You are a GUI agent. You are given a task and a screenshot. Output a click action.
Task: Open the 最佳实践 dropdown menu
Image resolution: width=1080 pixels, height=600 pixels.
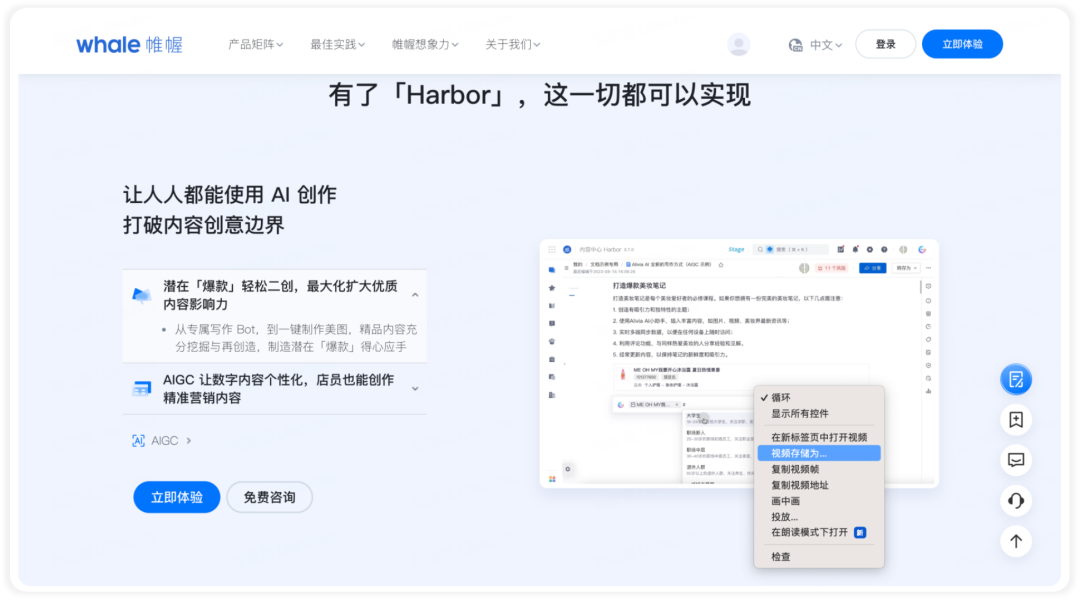(338, 45)
